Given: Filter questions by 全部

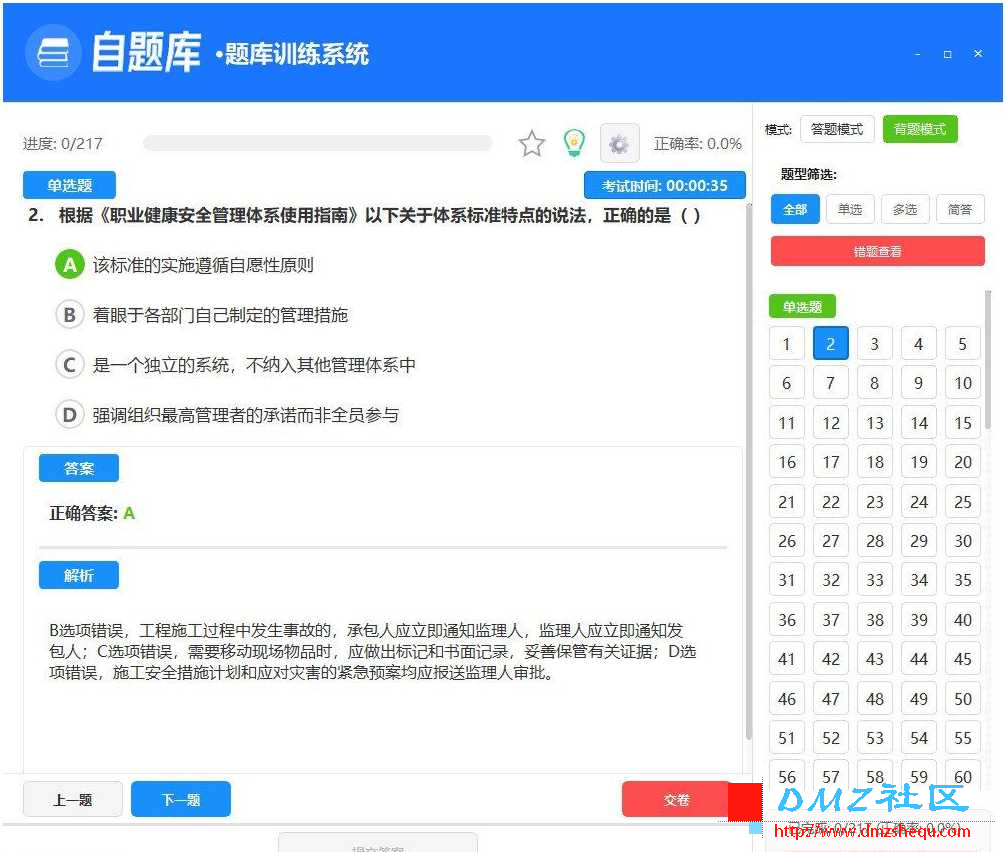Looking at the screenshot, I should click(x=795, y=210).
